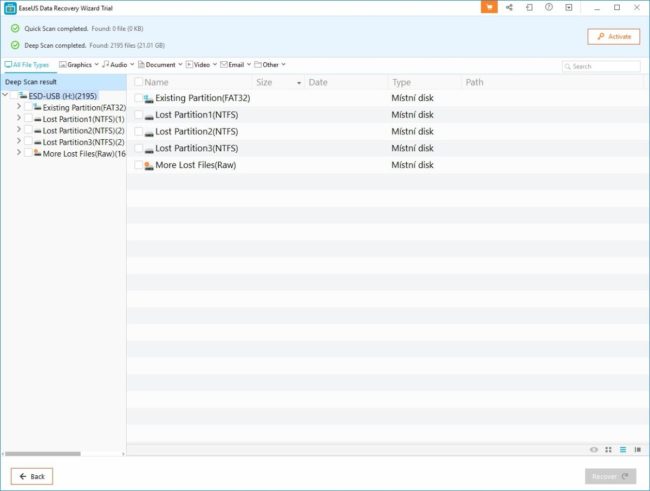
Task: Select "Existing Partition(FAT32)" name in file list
Action: coord(203,98)
